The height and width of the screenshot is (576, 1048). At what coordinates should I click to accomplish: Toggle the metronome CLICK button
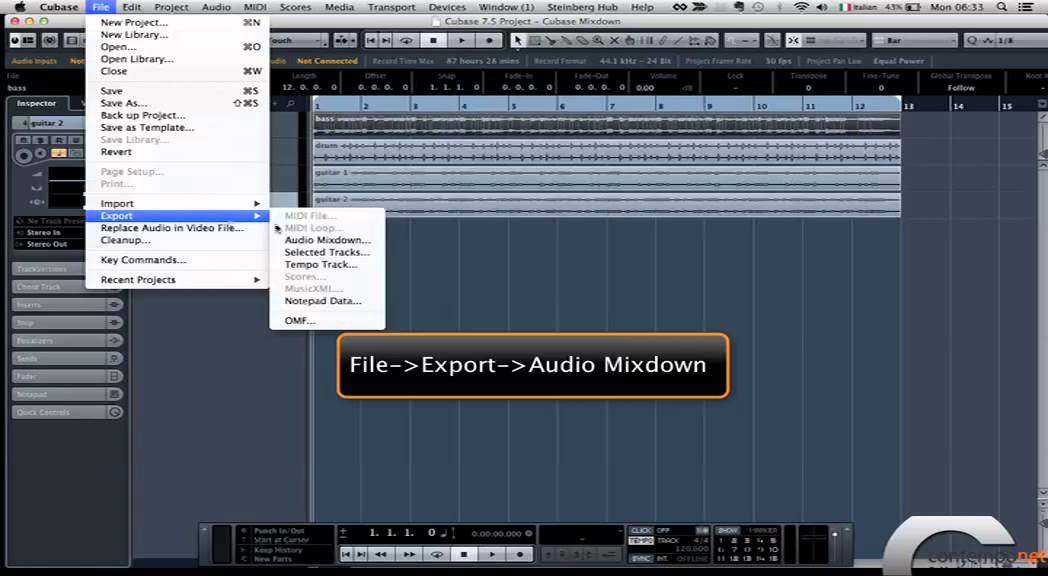click(x=641, y=531)
